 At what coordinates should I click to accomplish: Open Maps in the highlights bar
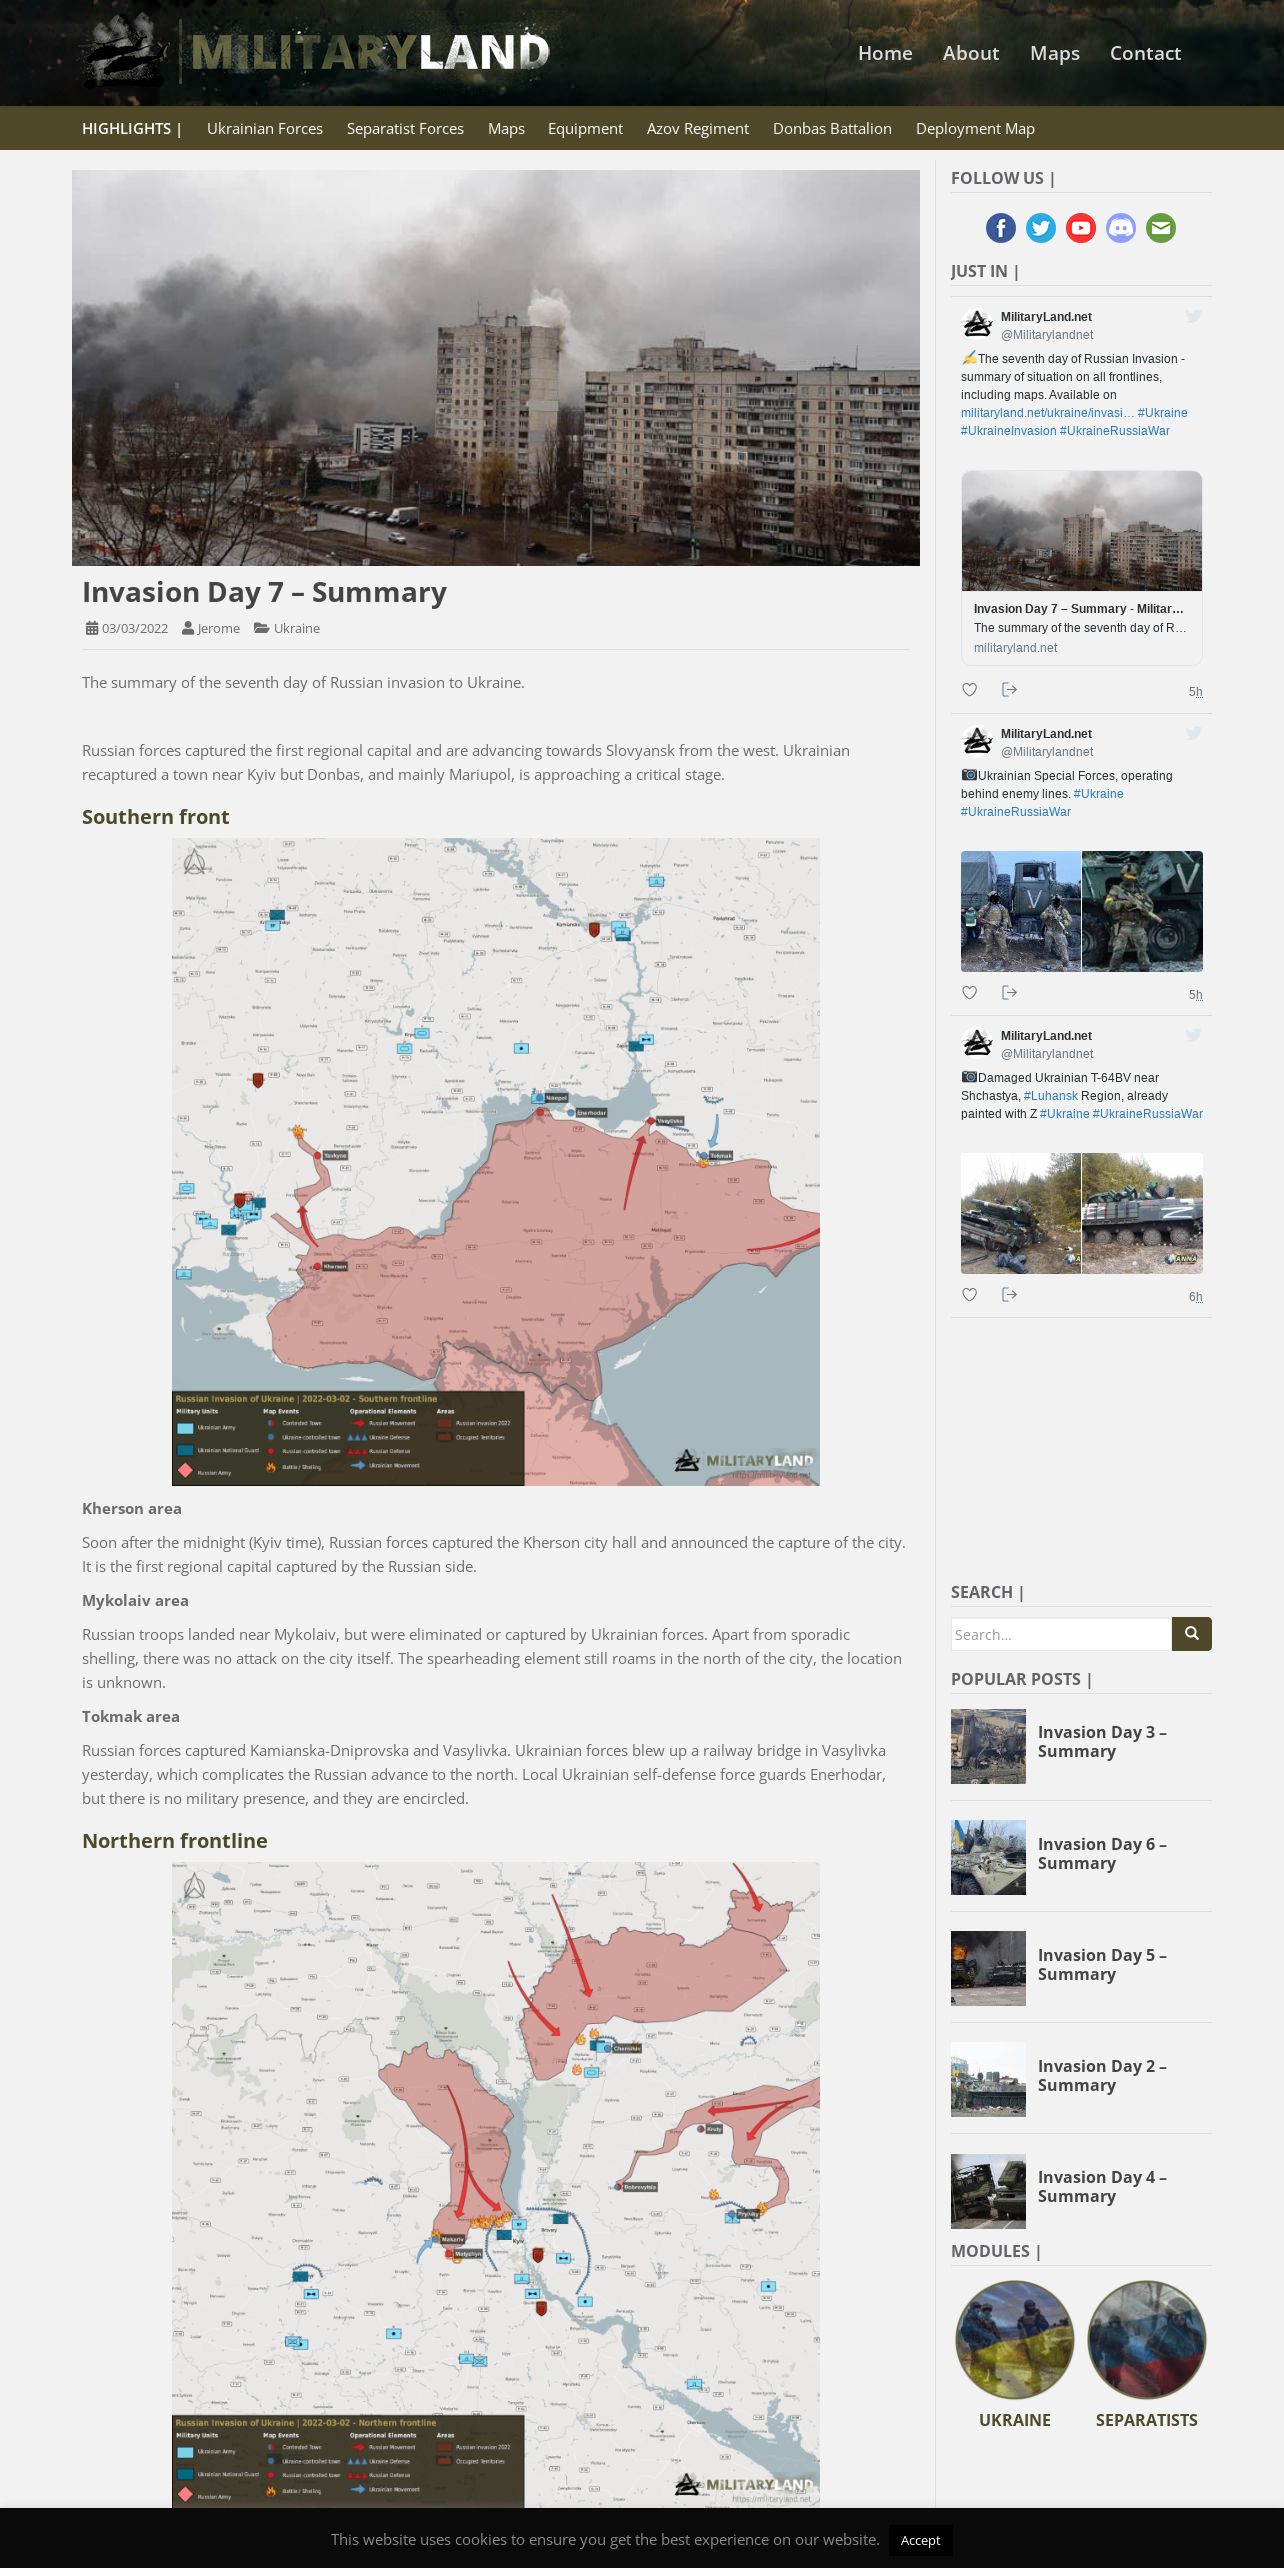(506, 128)
